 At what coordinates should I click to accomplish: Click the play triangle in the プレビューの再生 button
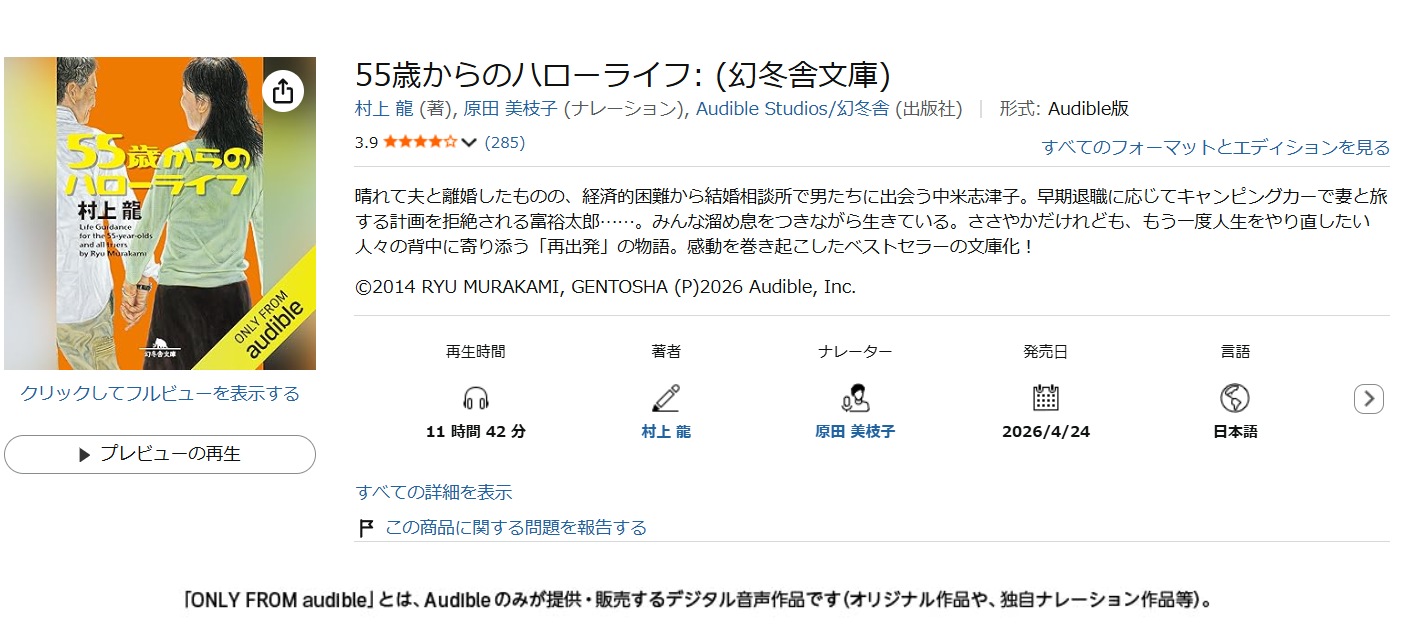85,454
